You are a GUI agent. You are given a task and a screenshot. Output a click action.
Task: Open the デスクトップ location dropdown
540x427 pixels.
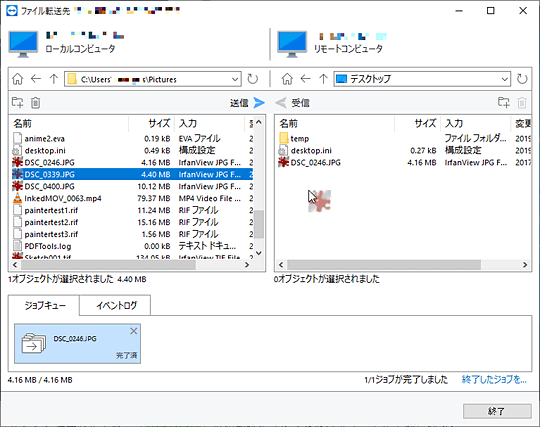coord(505,80)
